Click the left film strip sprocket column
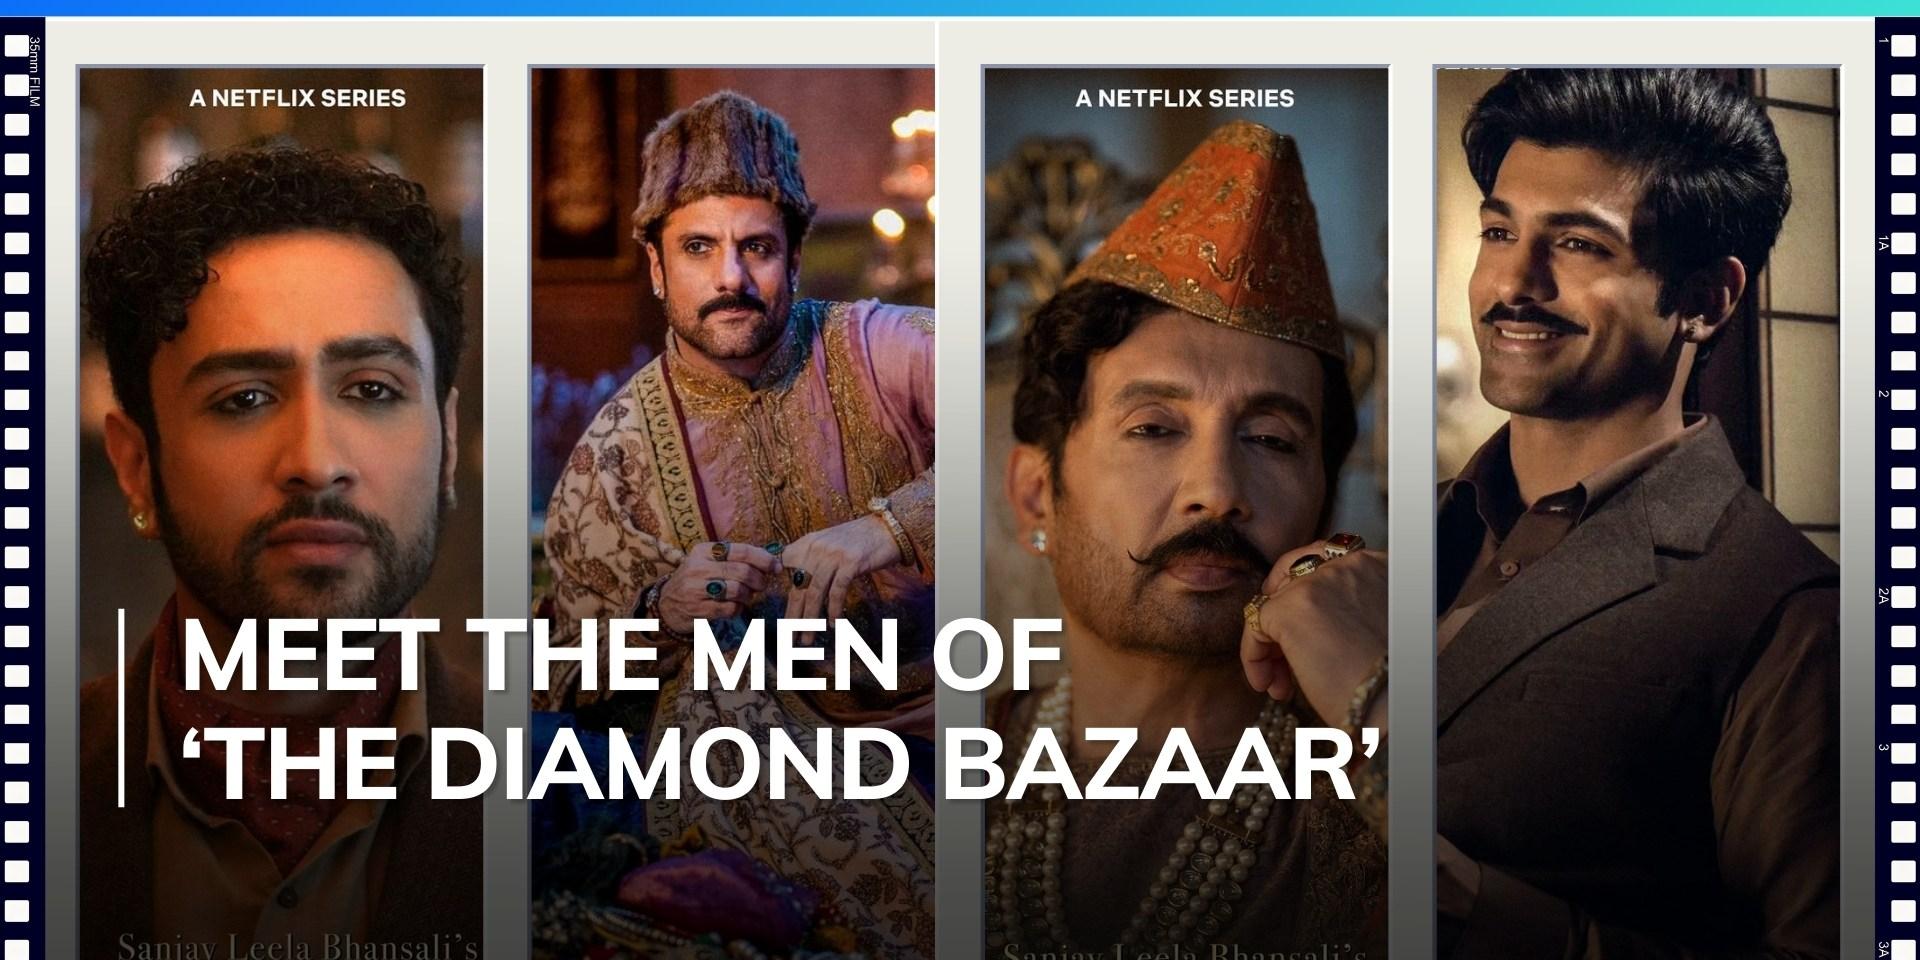 [16, 490]
